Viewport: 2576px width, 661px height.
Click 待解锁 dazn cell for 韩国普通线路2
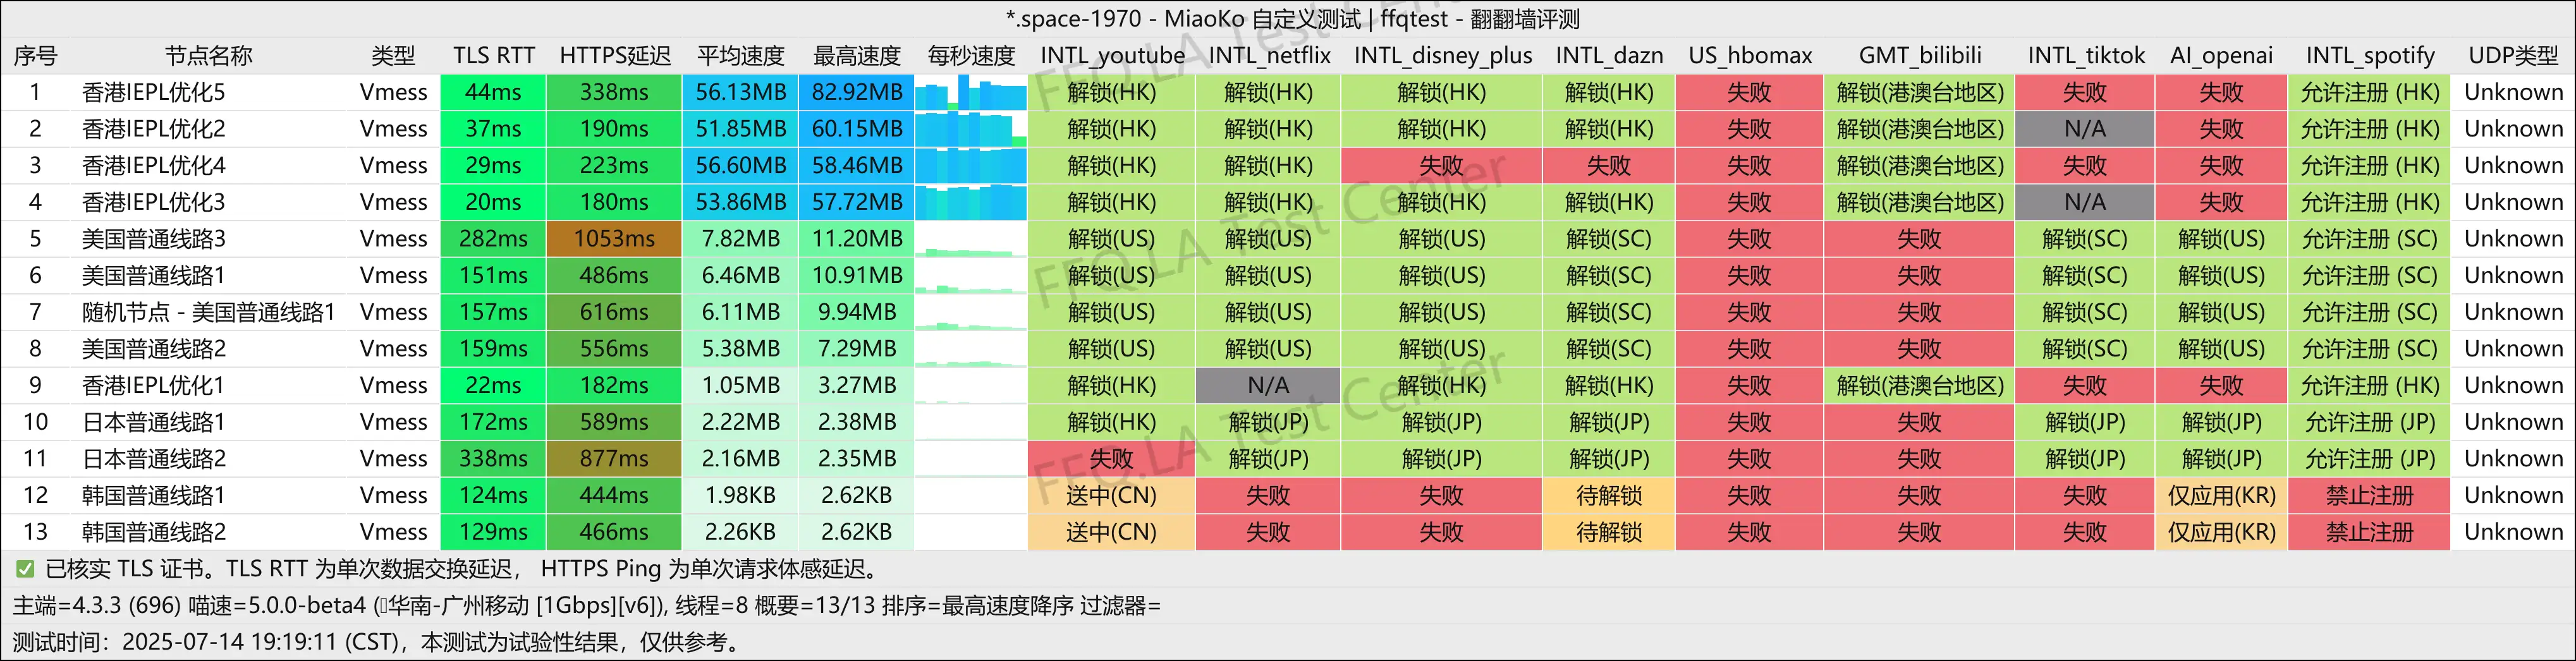tap(1609, 532)
